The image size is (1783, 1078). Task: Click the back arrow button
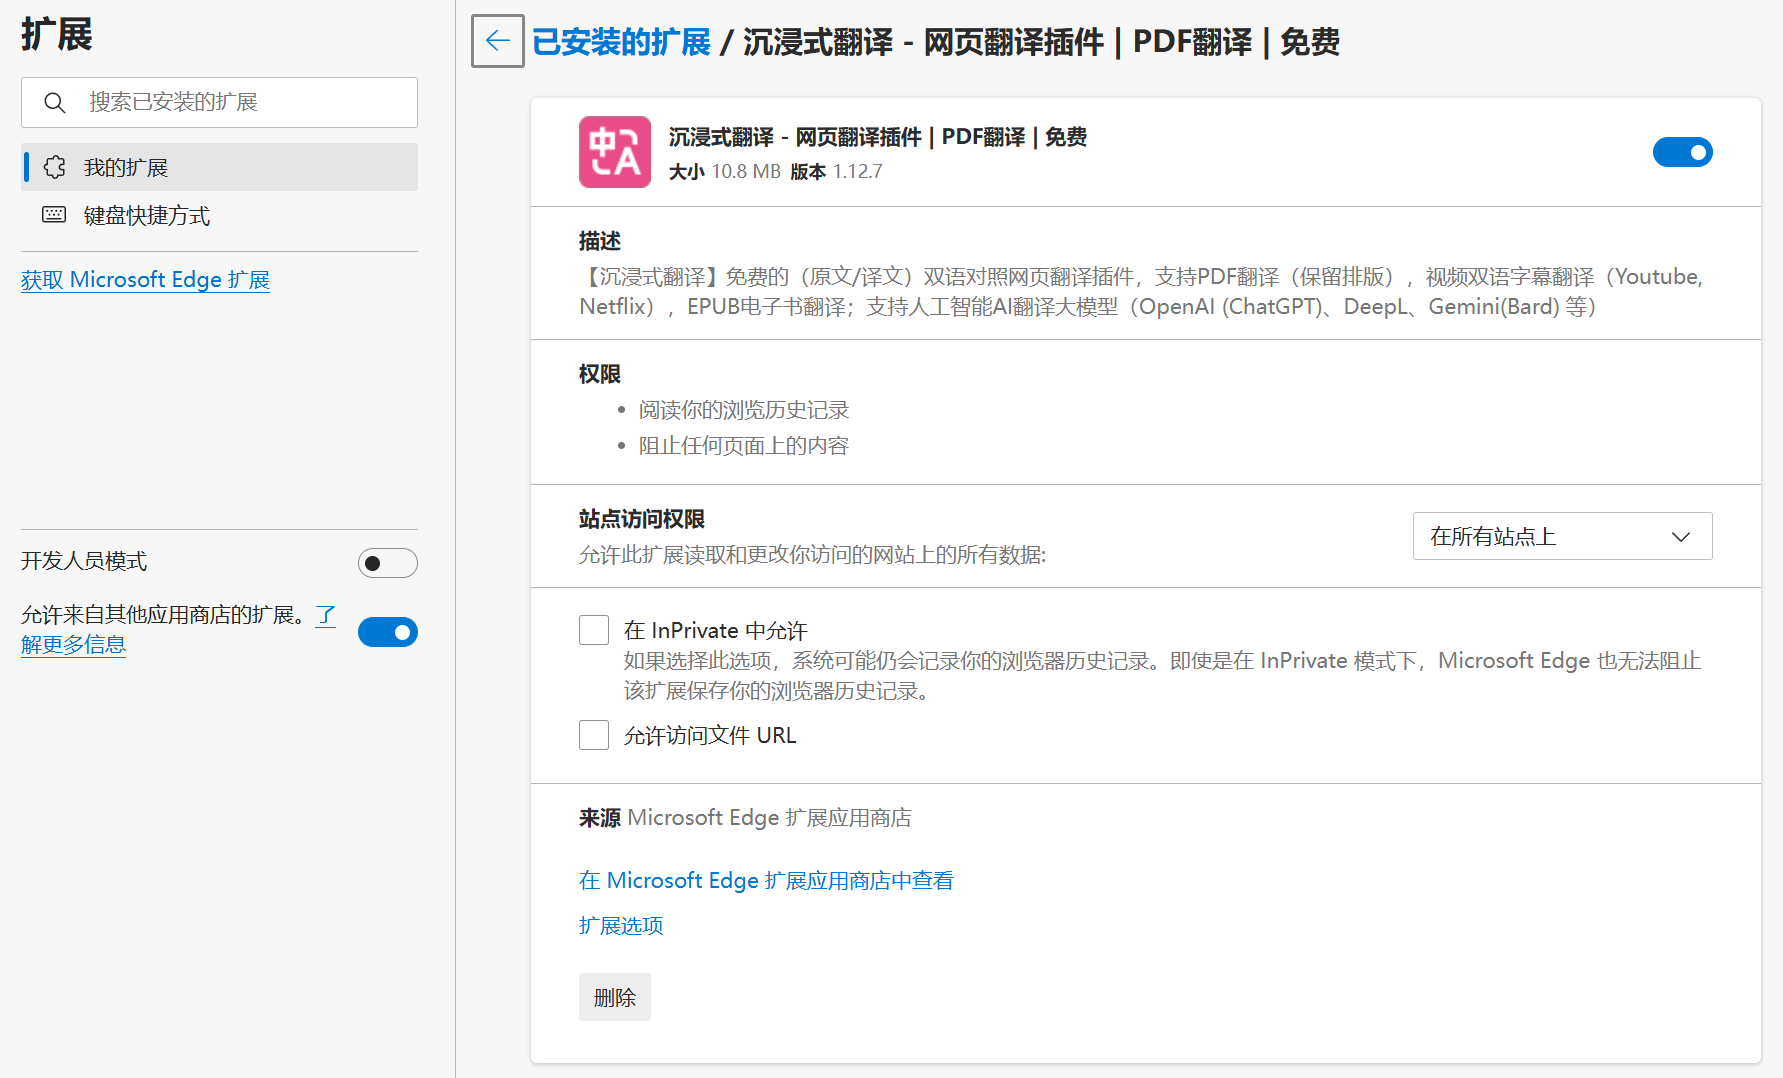(498, 41)
